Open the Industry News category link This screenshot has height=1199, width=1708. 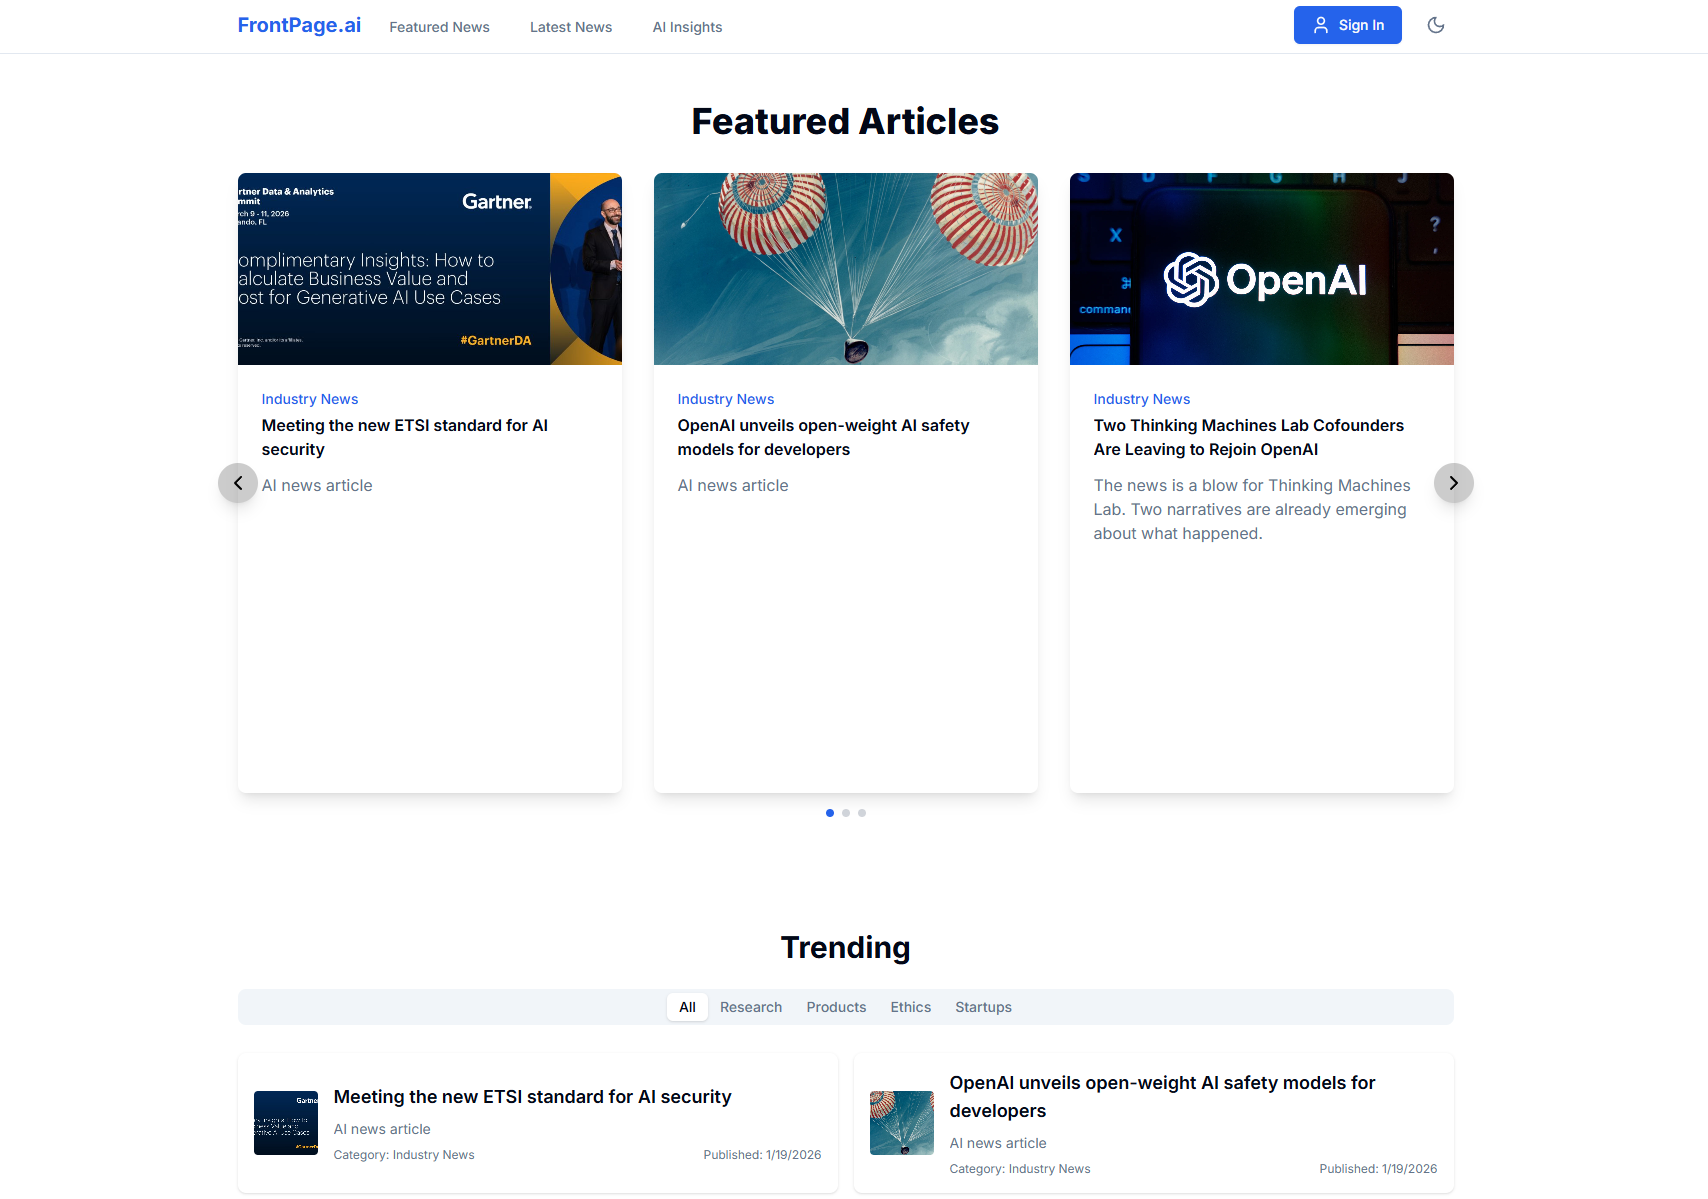click(x=309, y=398)
